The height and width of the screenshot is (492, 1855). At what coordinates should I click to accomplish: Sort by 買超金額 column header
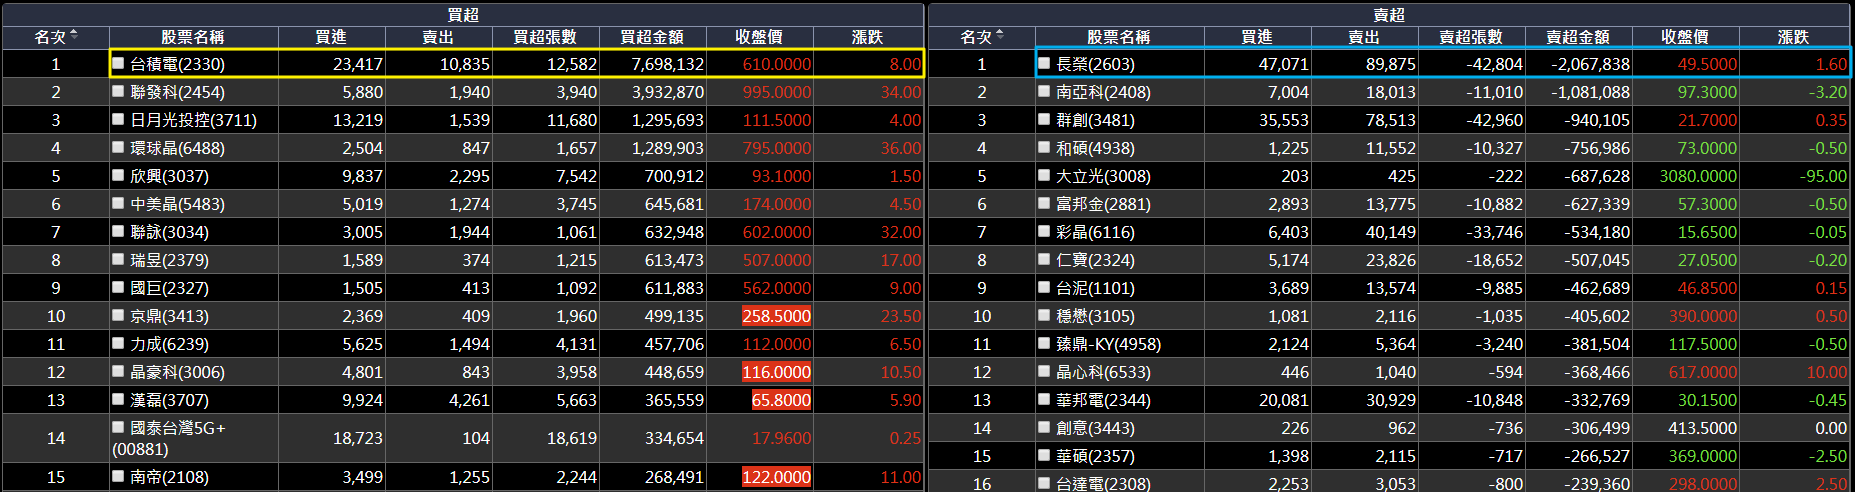click(x=652, y=37)
